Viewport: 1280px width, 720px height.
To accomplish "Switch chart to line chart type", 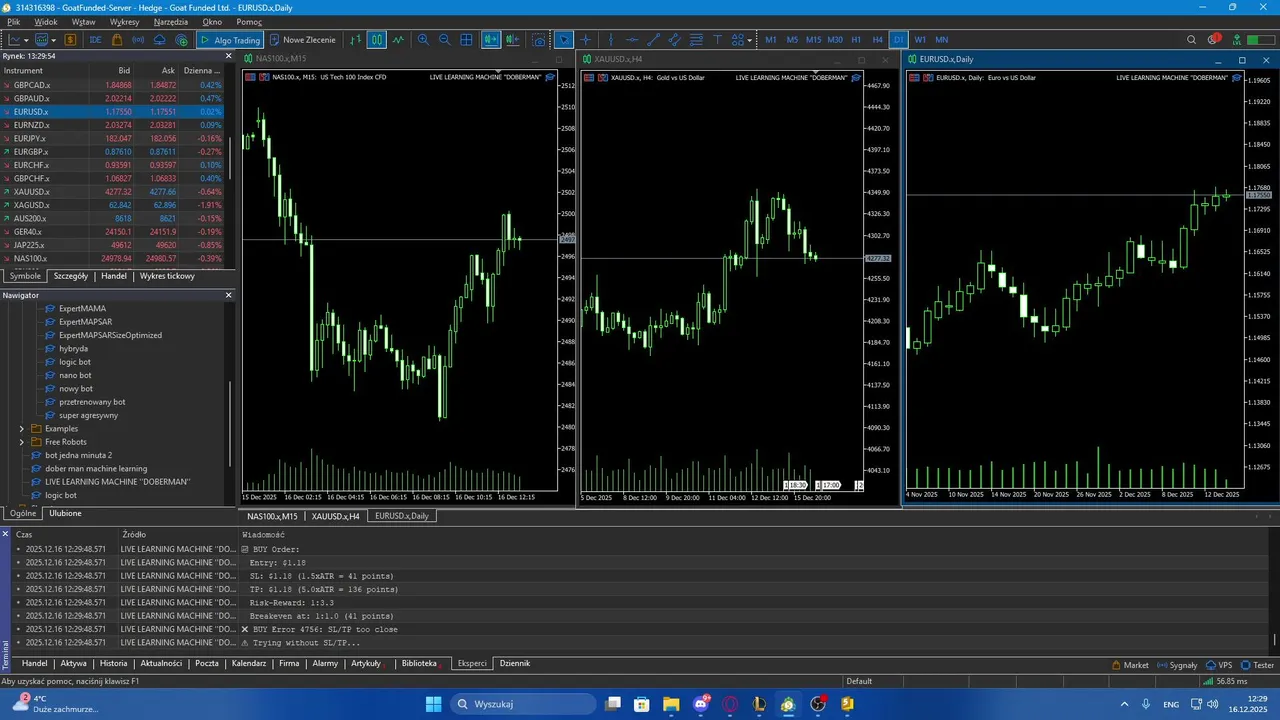I will point(398,40).
